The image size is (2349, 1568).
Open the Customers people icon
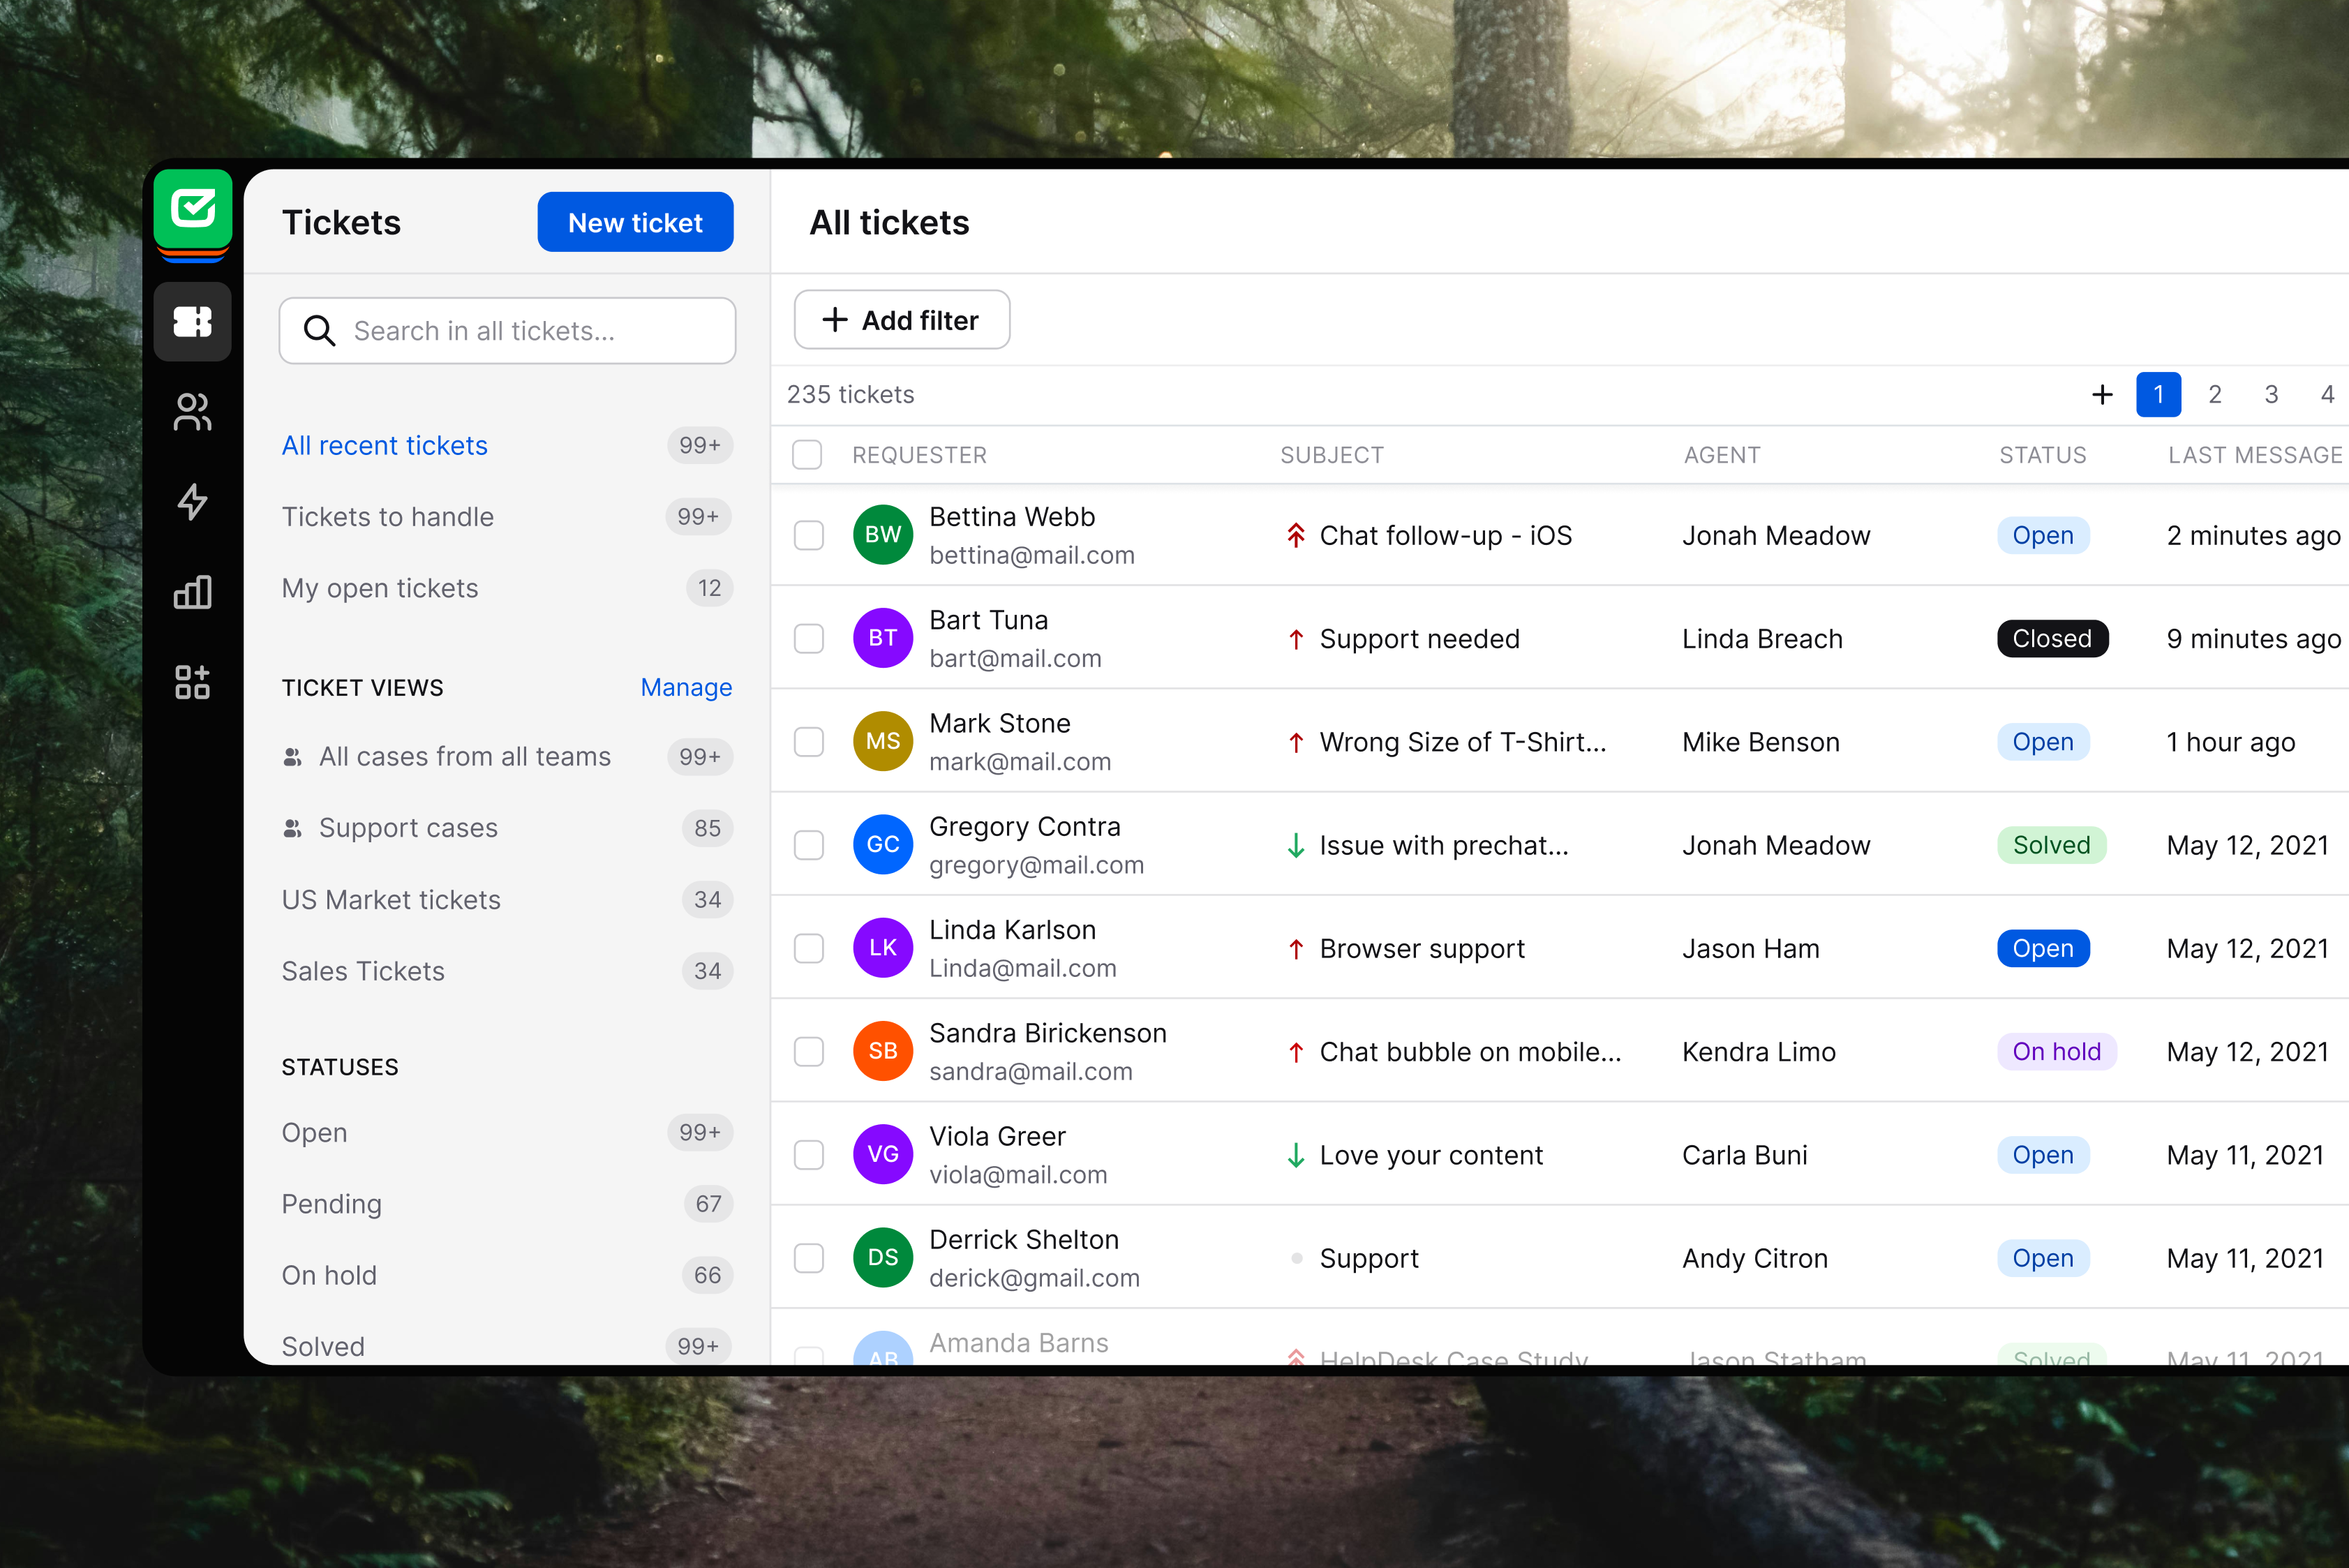click(x=193, y=412)
